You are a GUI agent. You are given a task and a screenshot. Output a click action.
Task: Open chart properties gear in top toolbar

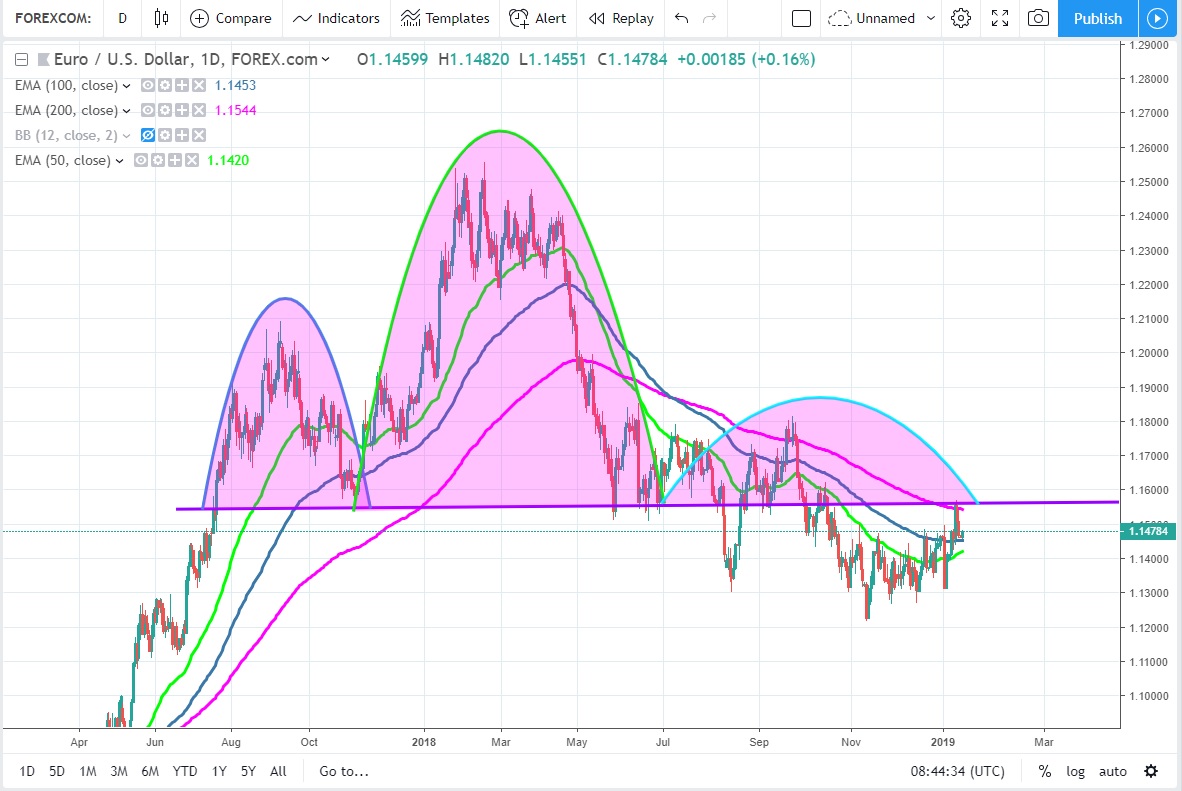coord(961,18)
